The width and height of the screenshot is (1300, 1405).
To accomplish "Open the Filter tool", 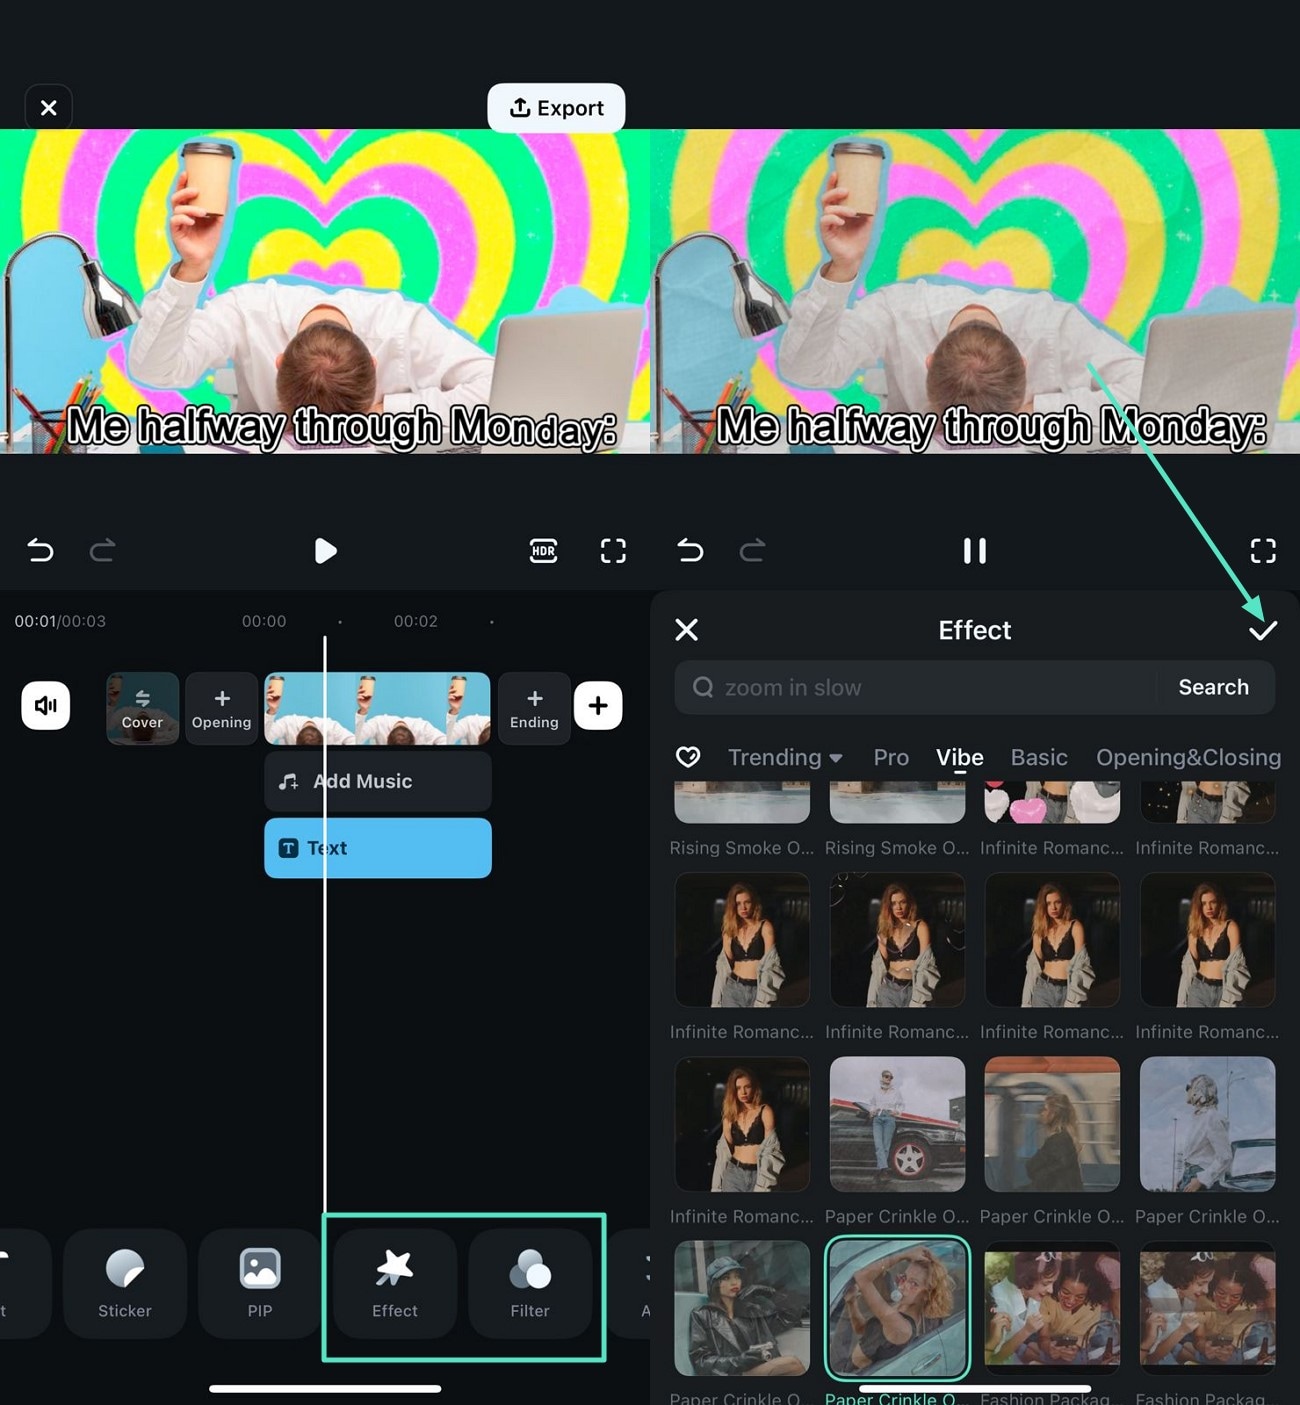I will [x=530, y=1283].
